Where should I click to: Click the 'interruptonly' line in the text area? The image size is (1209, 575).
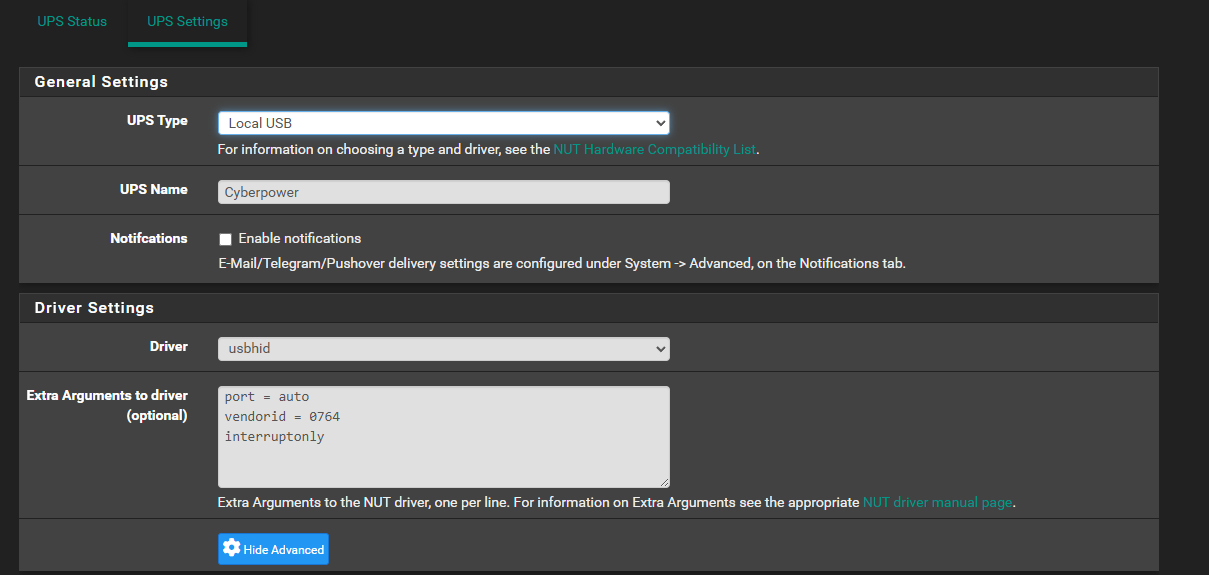point(274,437)
